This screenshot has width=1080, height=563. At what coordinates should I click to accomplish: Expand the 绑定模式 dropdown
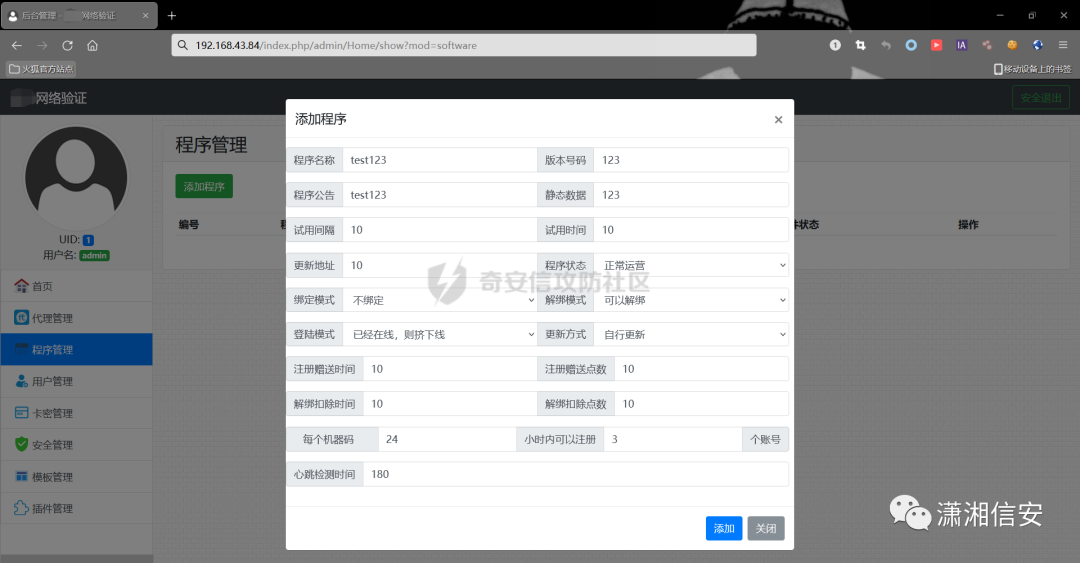coord(439,300)
